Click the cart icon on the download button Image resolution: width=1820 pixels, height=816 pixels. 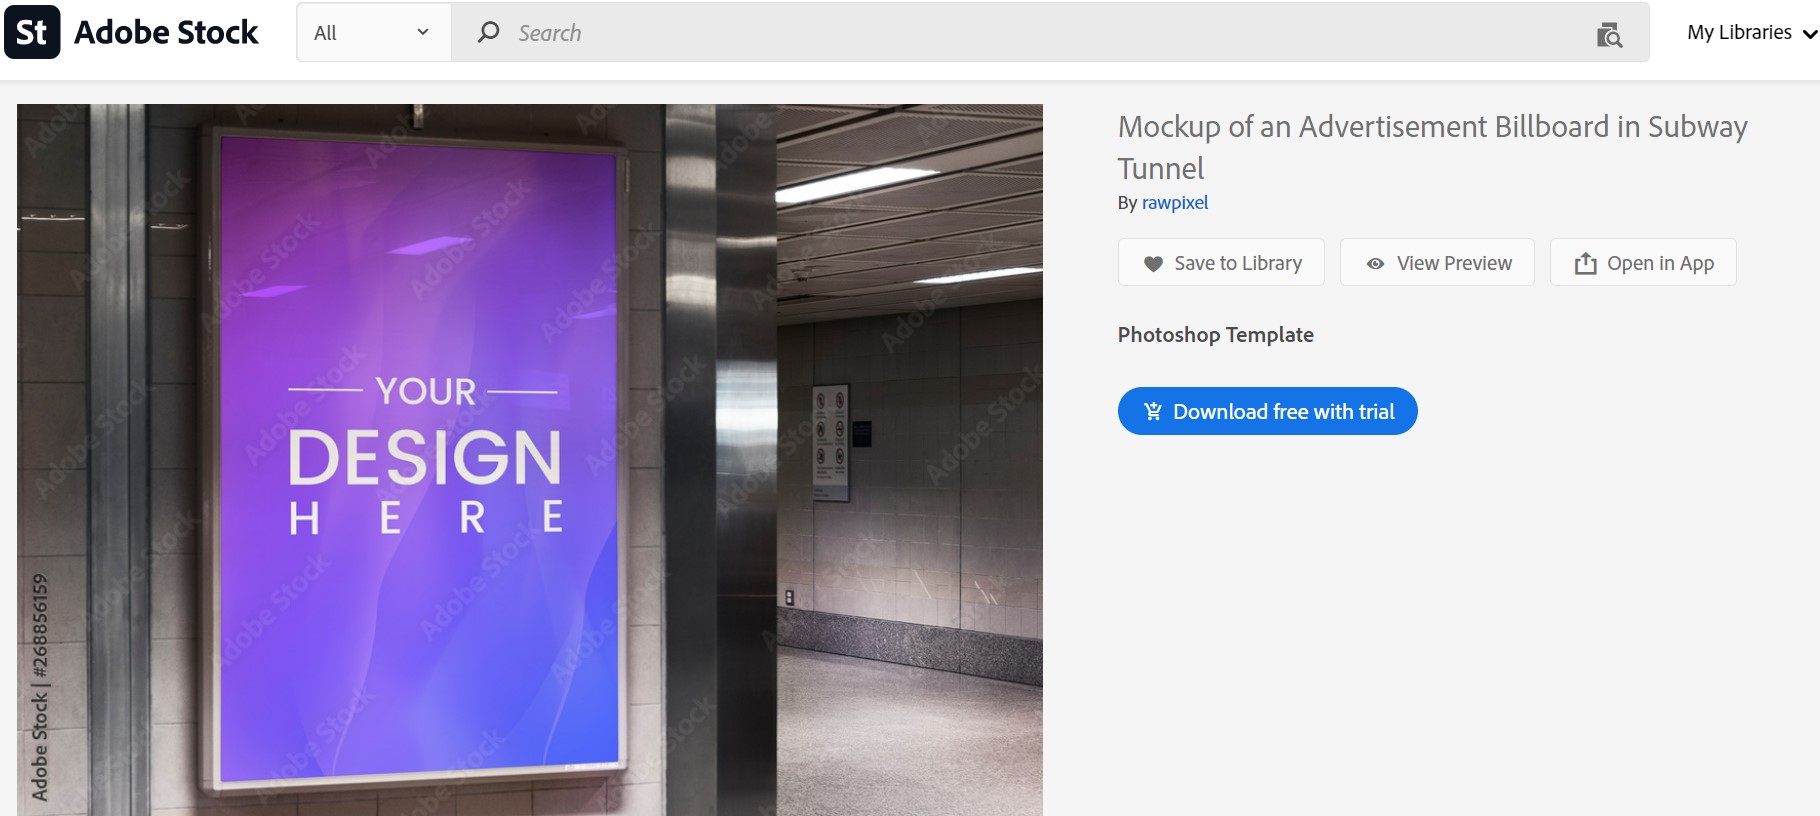pyautogui.click(x=1152, y=411)
